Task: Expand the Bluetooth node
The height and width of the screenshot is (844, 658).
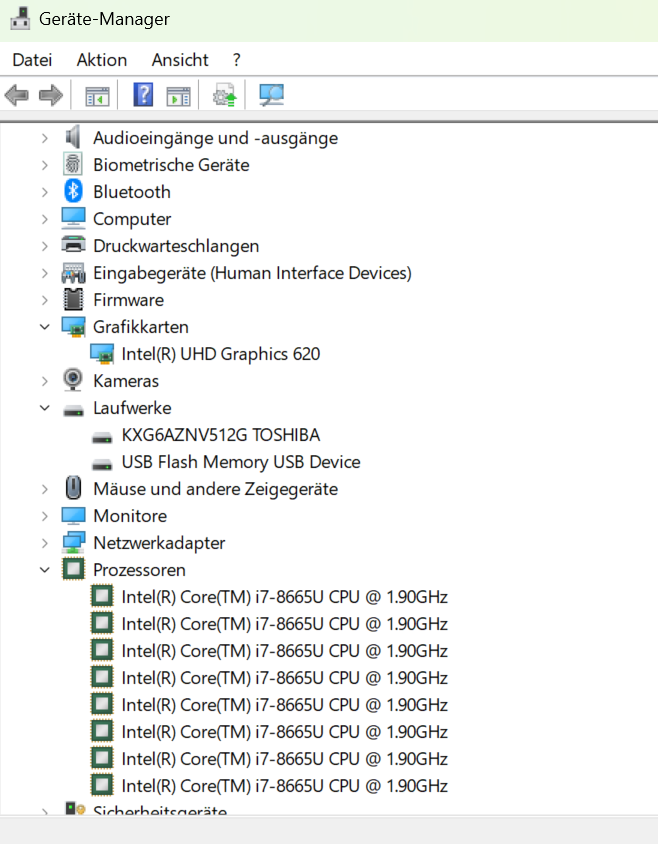Action: (45, 192)
